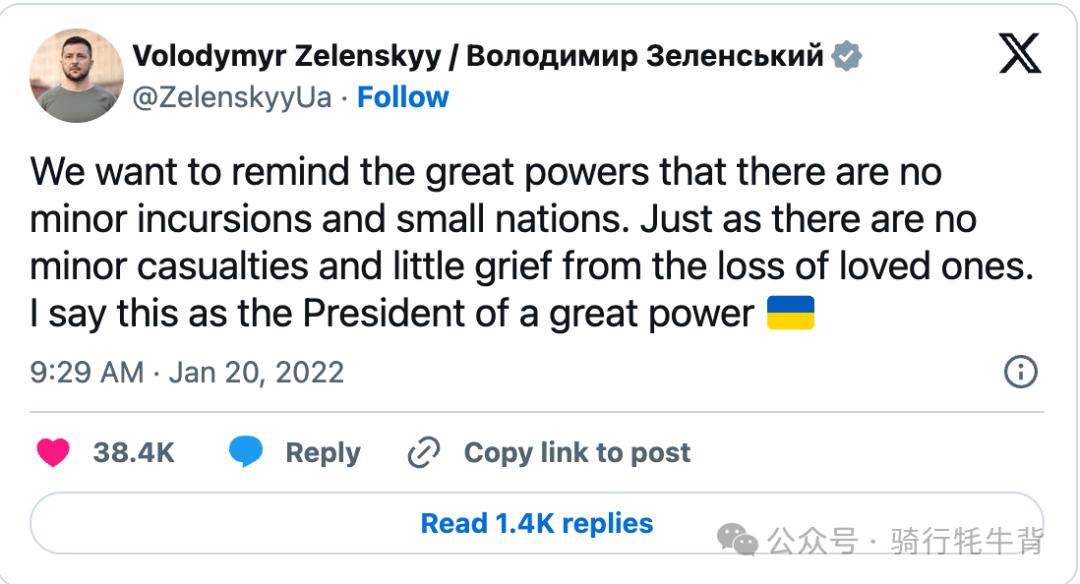This screenshot has height=584, width=1080.
Task: Open the X logo icon
Action: 1020,54
